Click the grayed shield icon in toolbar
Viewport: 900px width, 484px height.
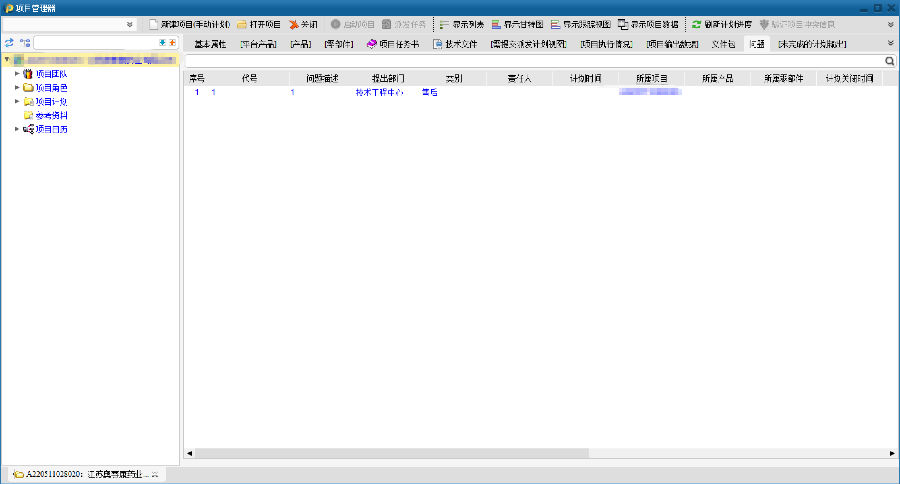point(764,25)
